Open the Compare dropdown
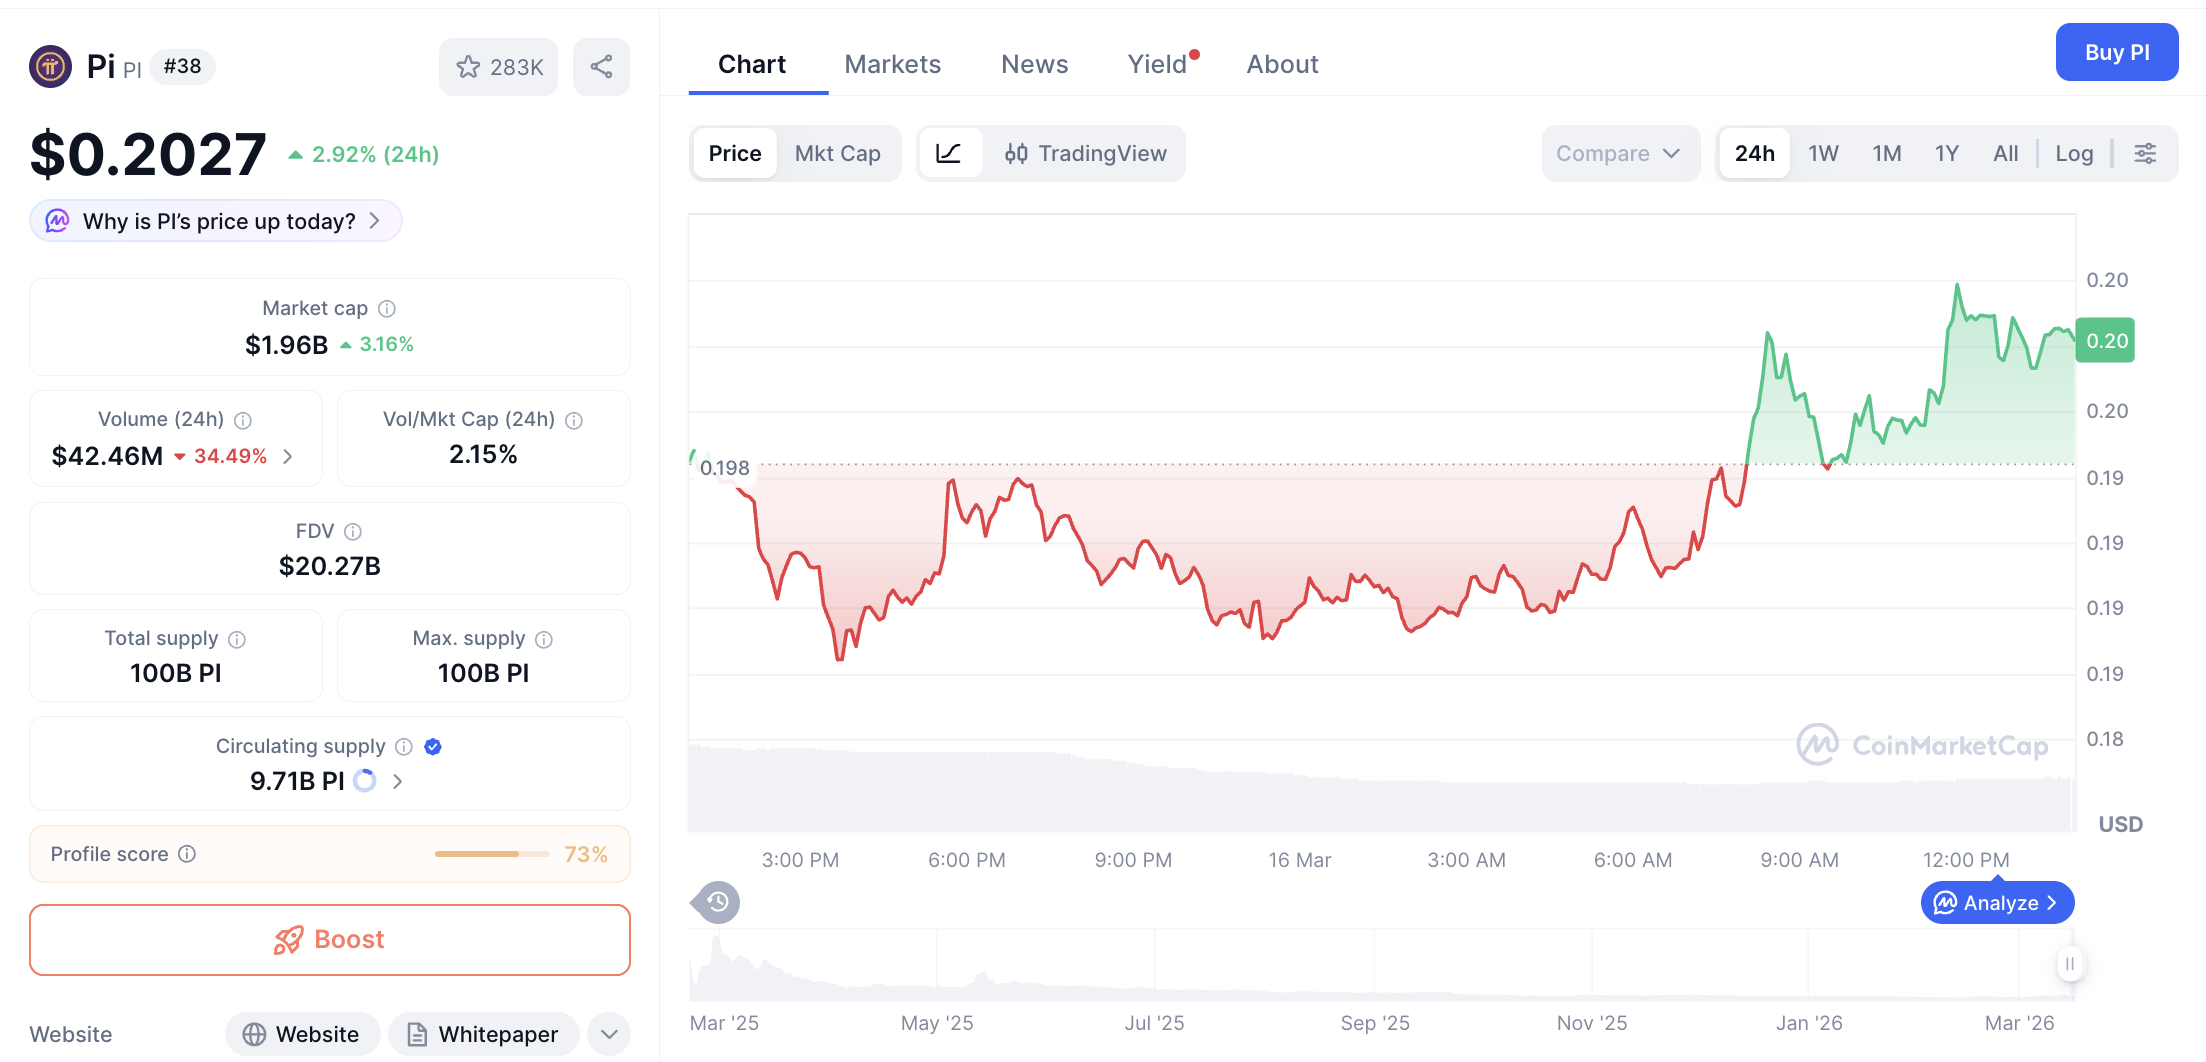 coord(1619,153)
